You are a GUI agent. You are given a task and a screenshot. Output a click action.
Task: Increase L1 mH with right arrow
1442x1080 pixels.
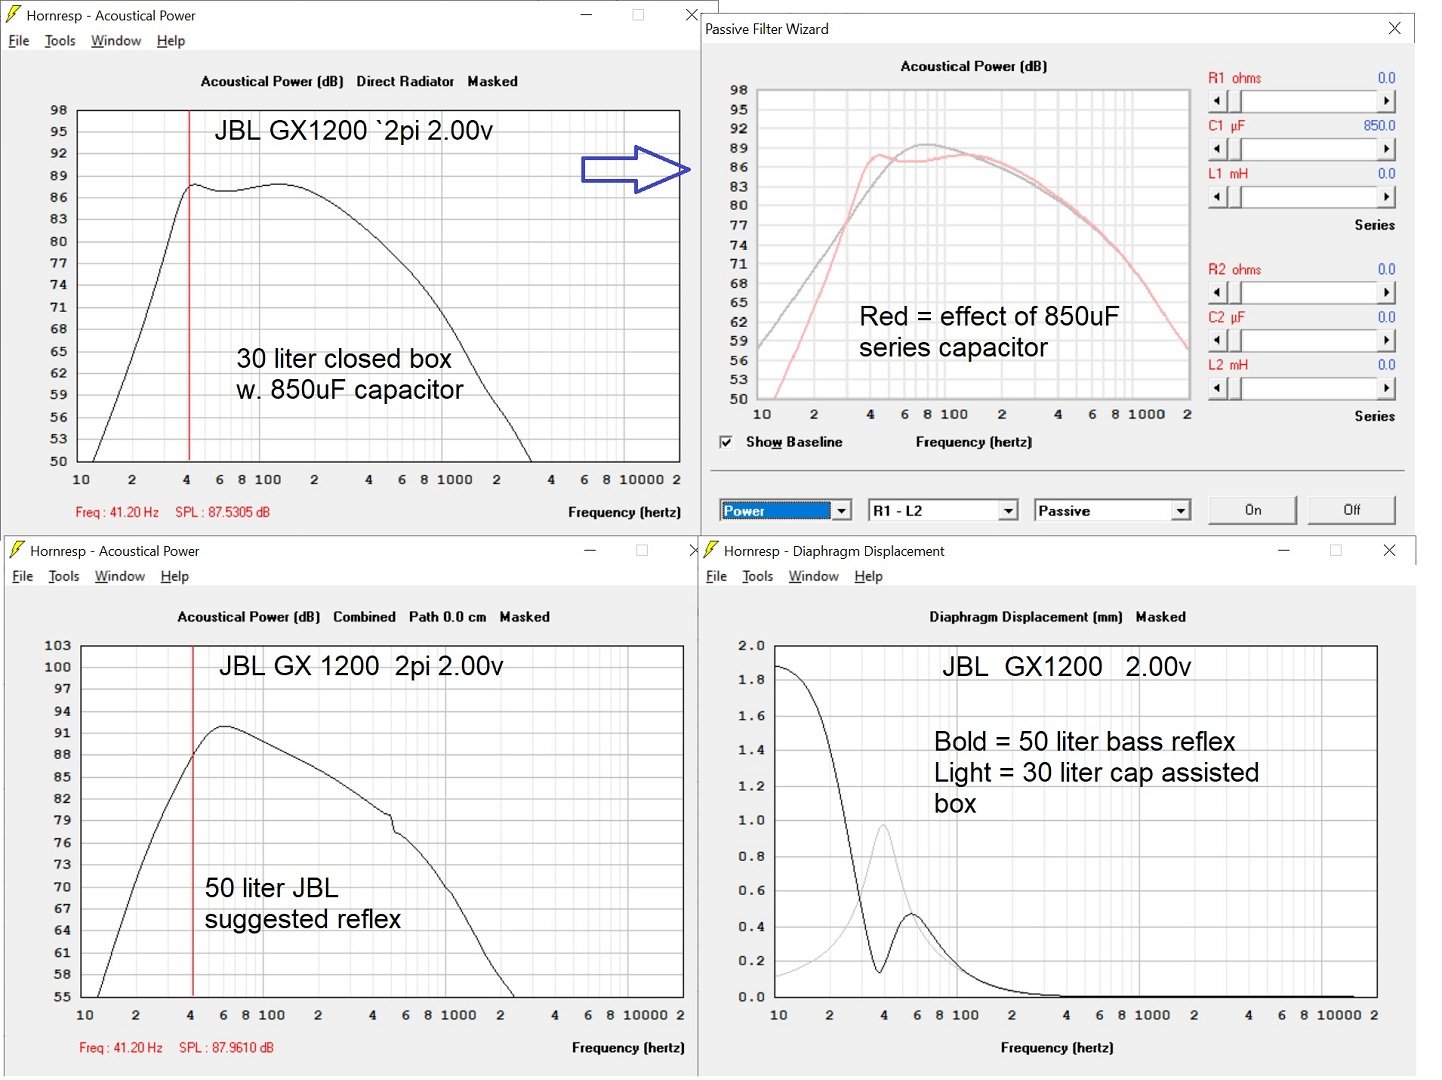[1386, 197]
